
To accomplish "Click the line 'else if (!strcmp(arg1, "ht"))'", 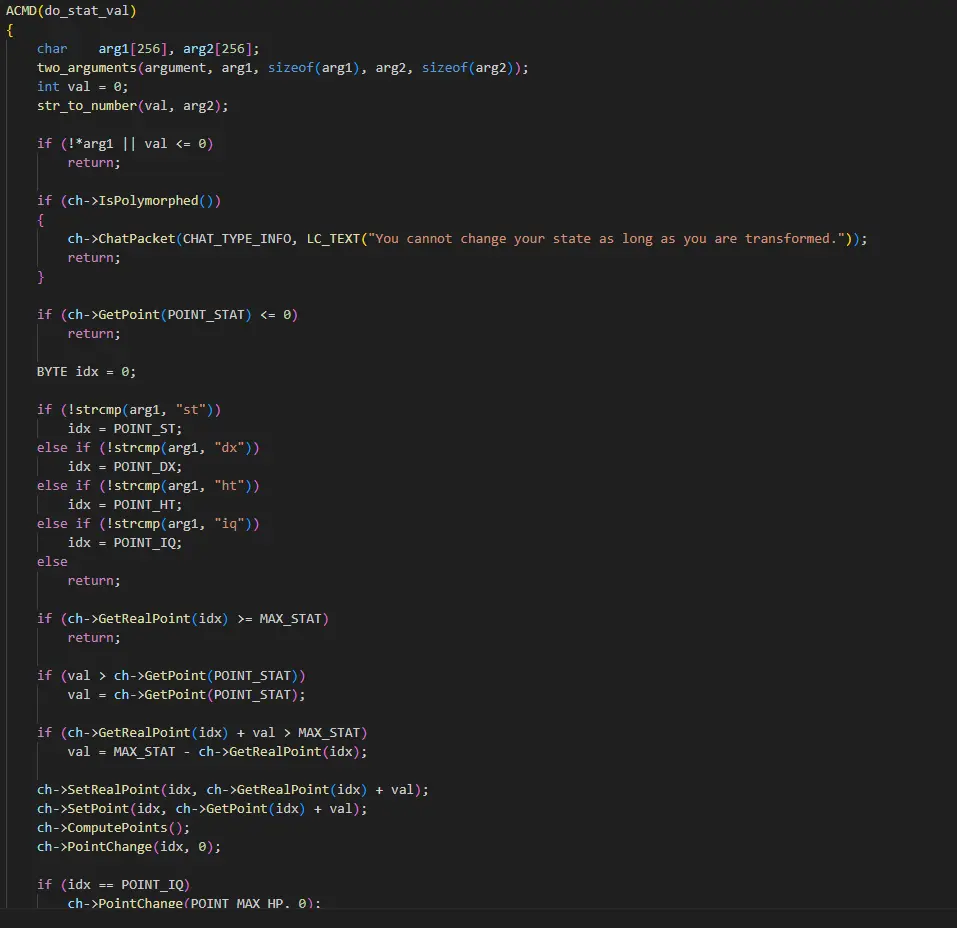I will 148,485.
